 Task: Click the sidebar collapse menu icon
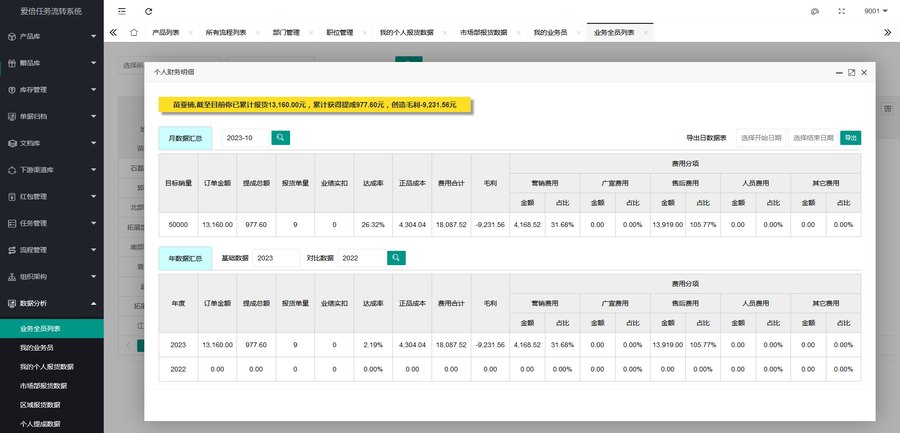pyautogui.click(x=122, y=11)
